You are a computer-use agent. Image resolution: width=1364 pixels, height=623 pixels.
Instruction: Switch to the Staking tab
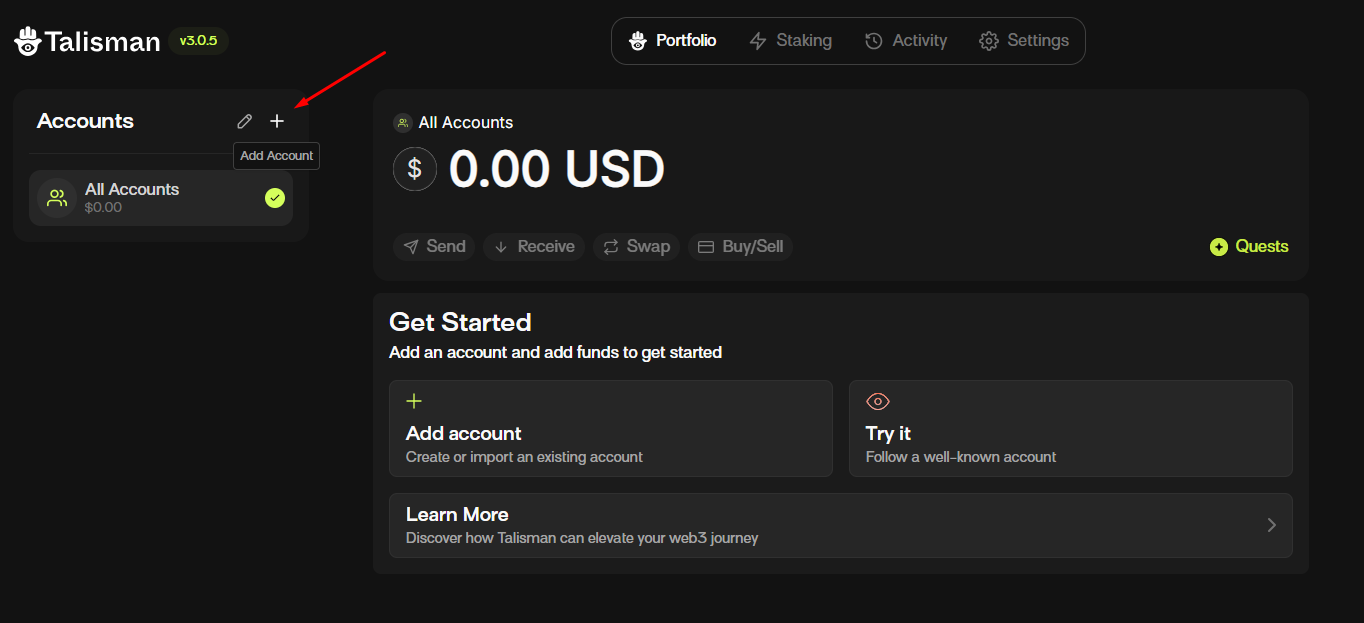pos(791,40)
